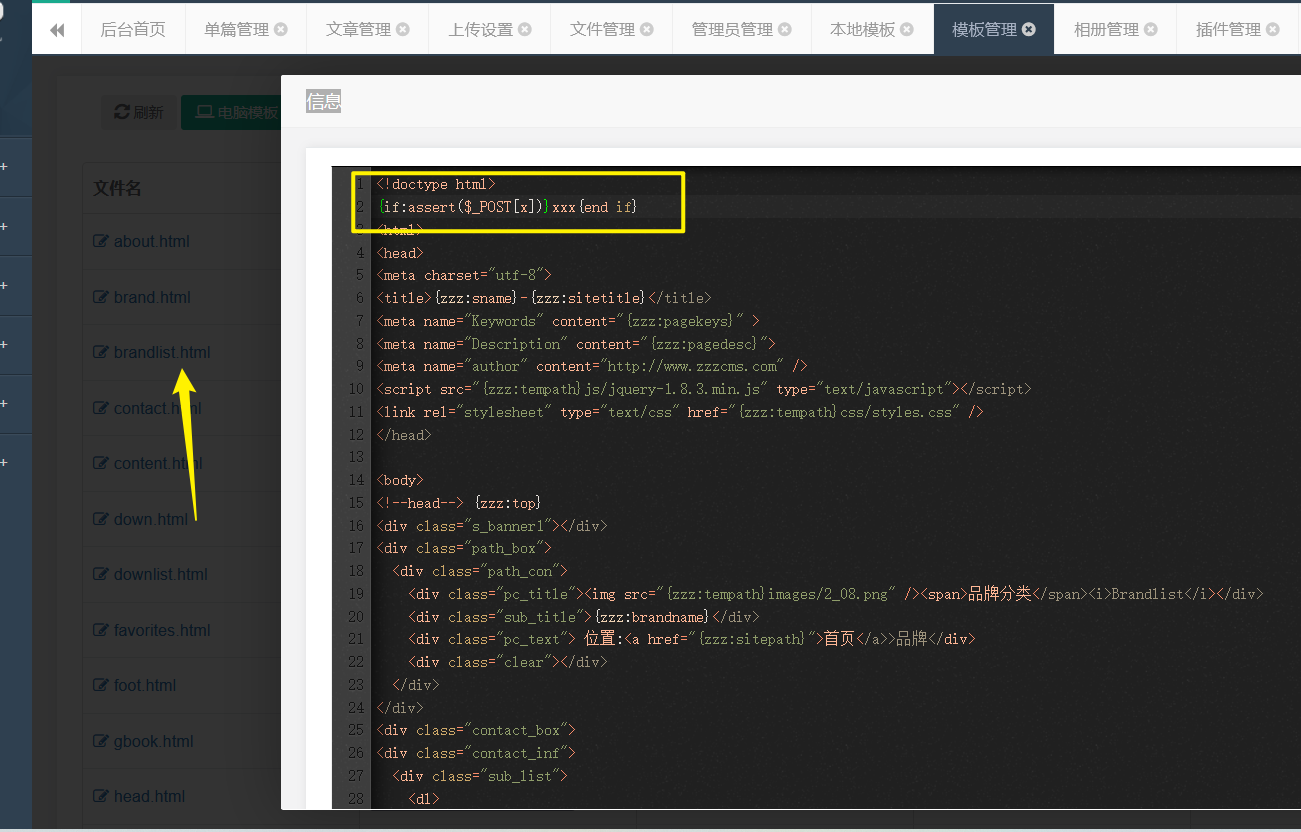1301x832 pixels.
Task: Expand the first sidebar plus item
Action: pyautogui.click(x=4, y=167)
